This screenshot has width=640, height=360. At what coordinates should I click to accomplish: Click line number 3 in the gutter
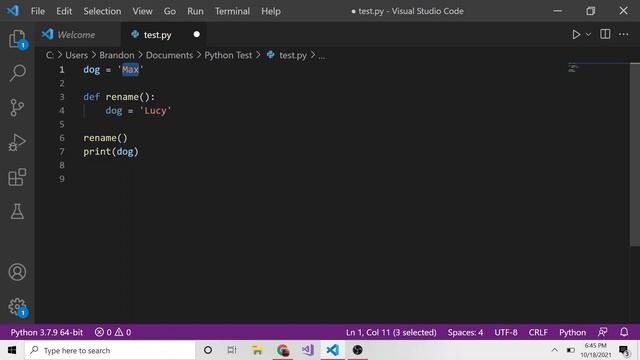62,97
